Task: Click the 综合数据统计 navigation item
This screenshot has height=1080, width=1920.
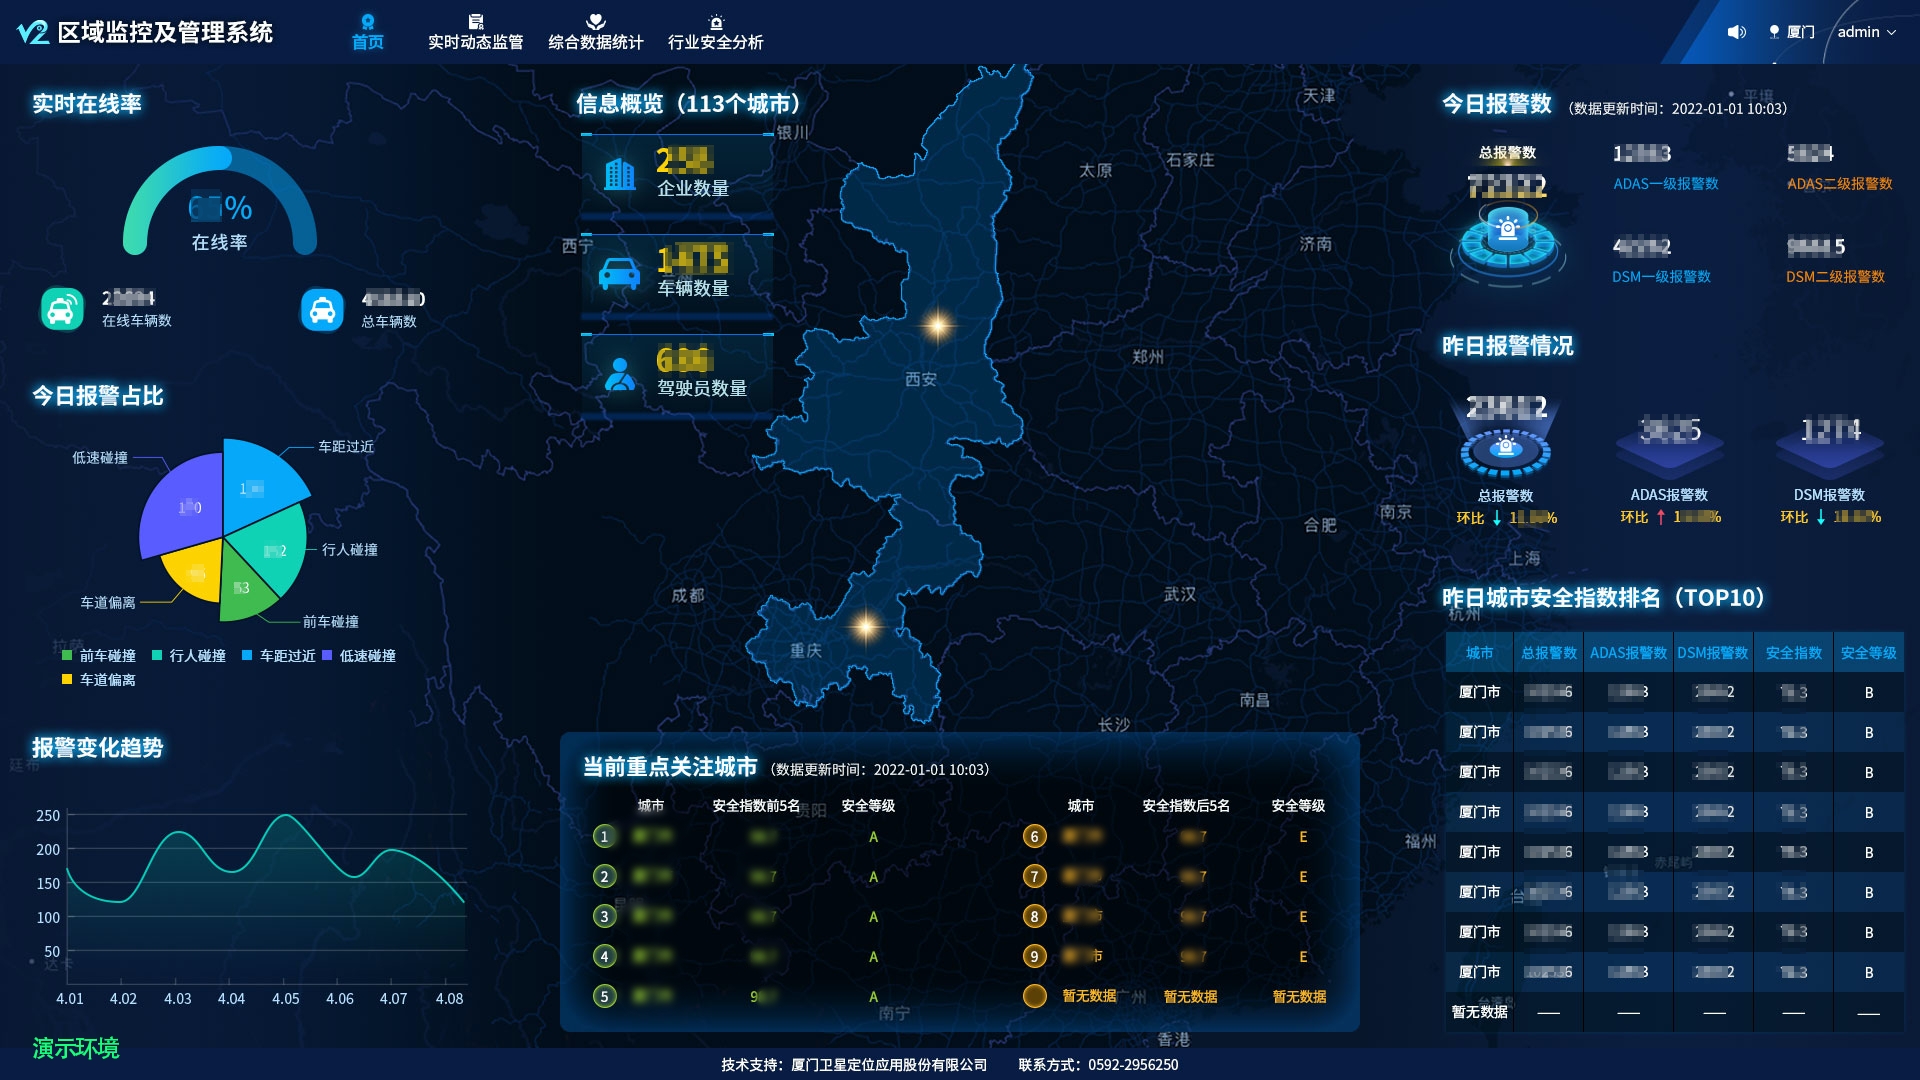Action: click(x=595, y=32)
